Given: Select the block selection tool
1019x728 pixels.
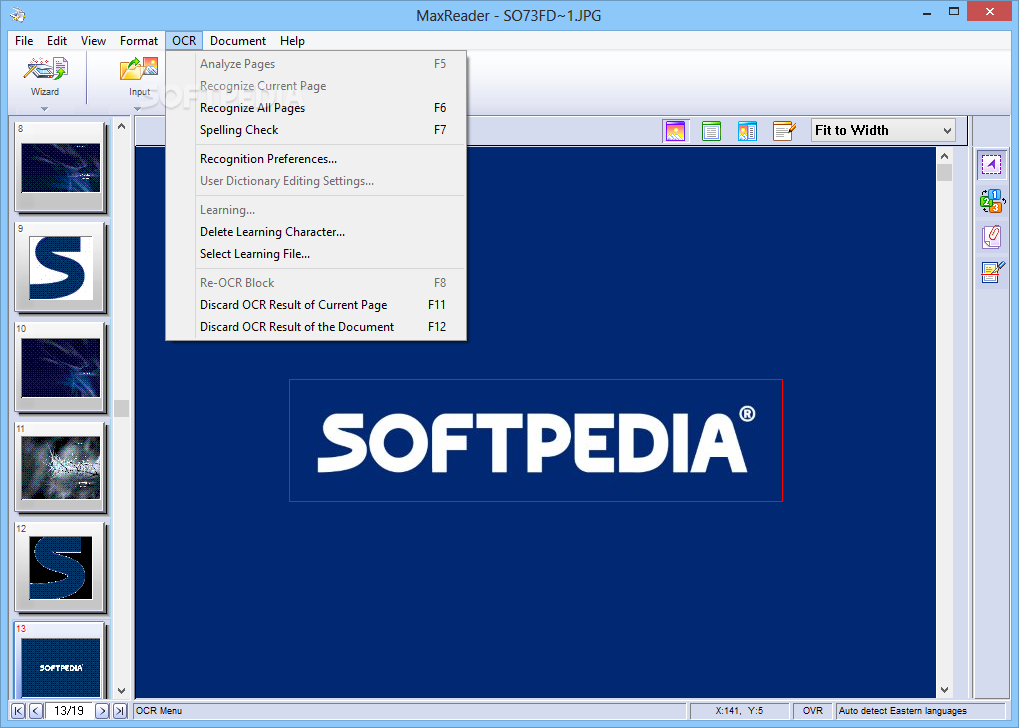Looking at the screenshot, I should [991, 164].
